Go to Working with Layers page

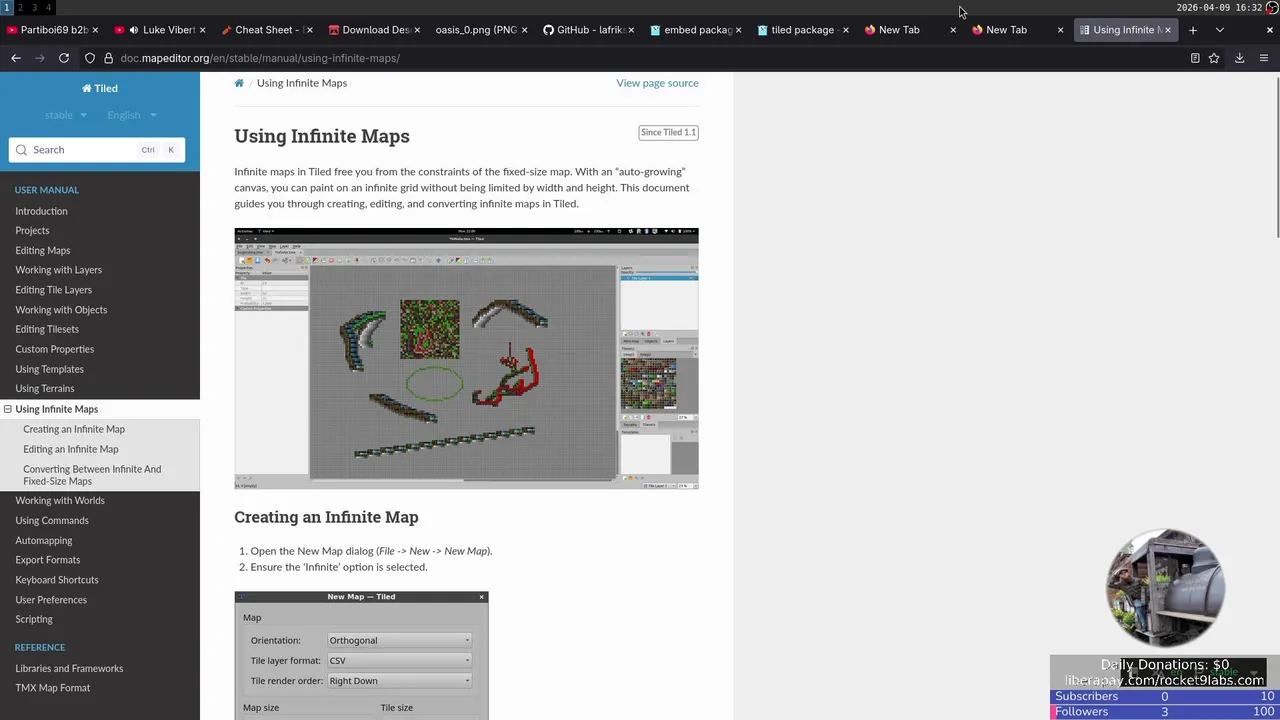tap(58, 270)
